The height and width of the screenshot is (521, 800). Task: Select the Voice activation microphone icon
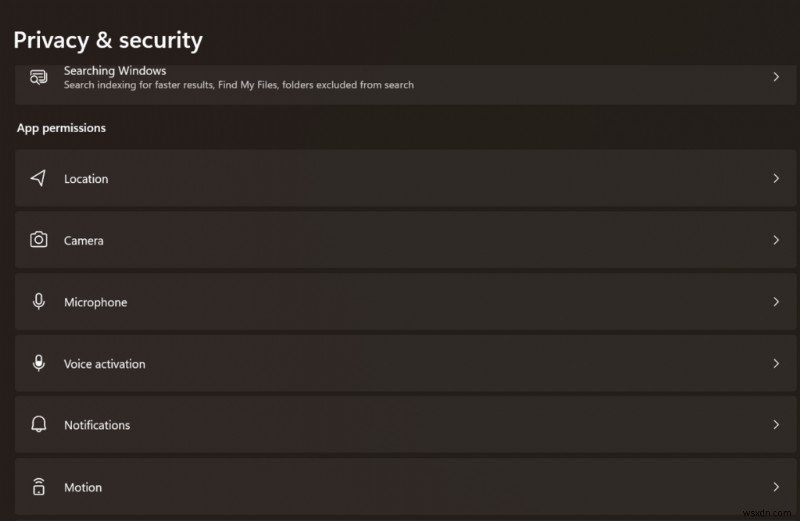38,363
